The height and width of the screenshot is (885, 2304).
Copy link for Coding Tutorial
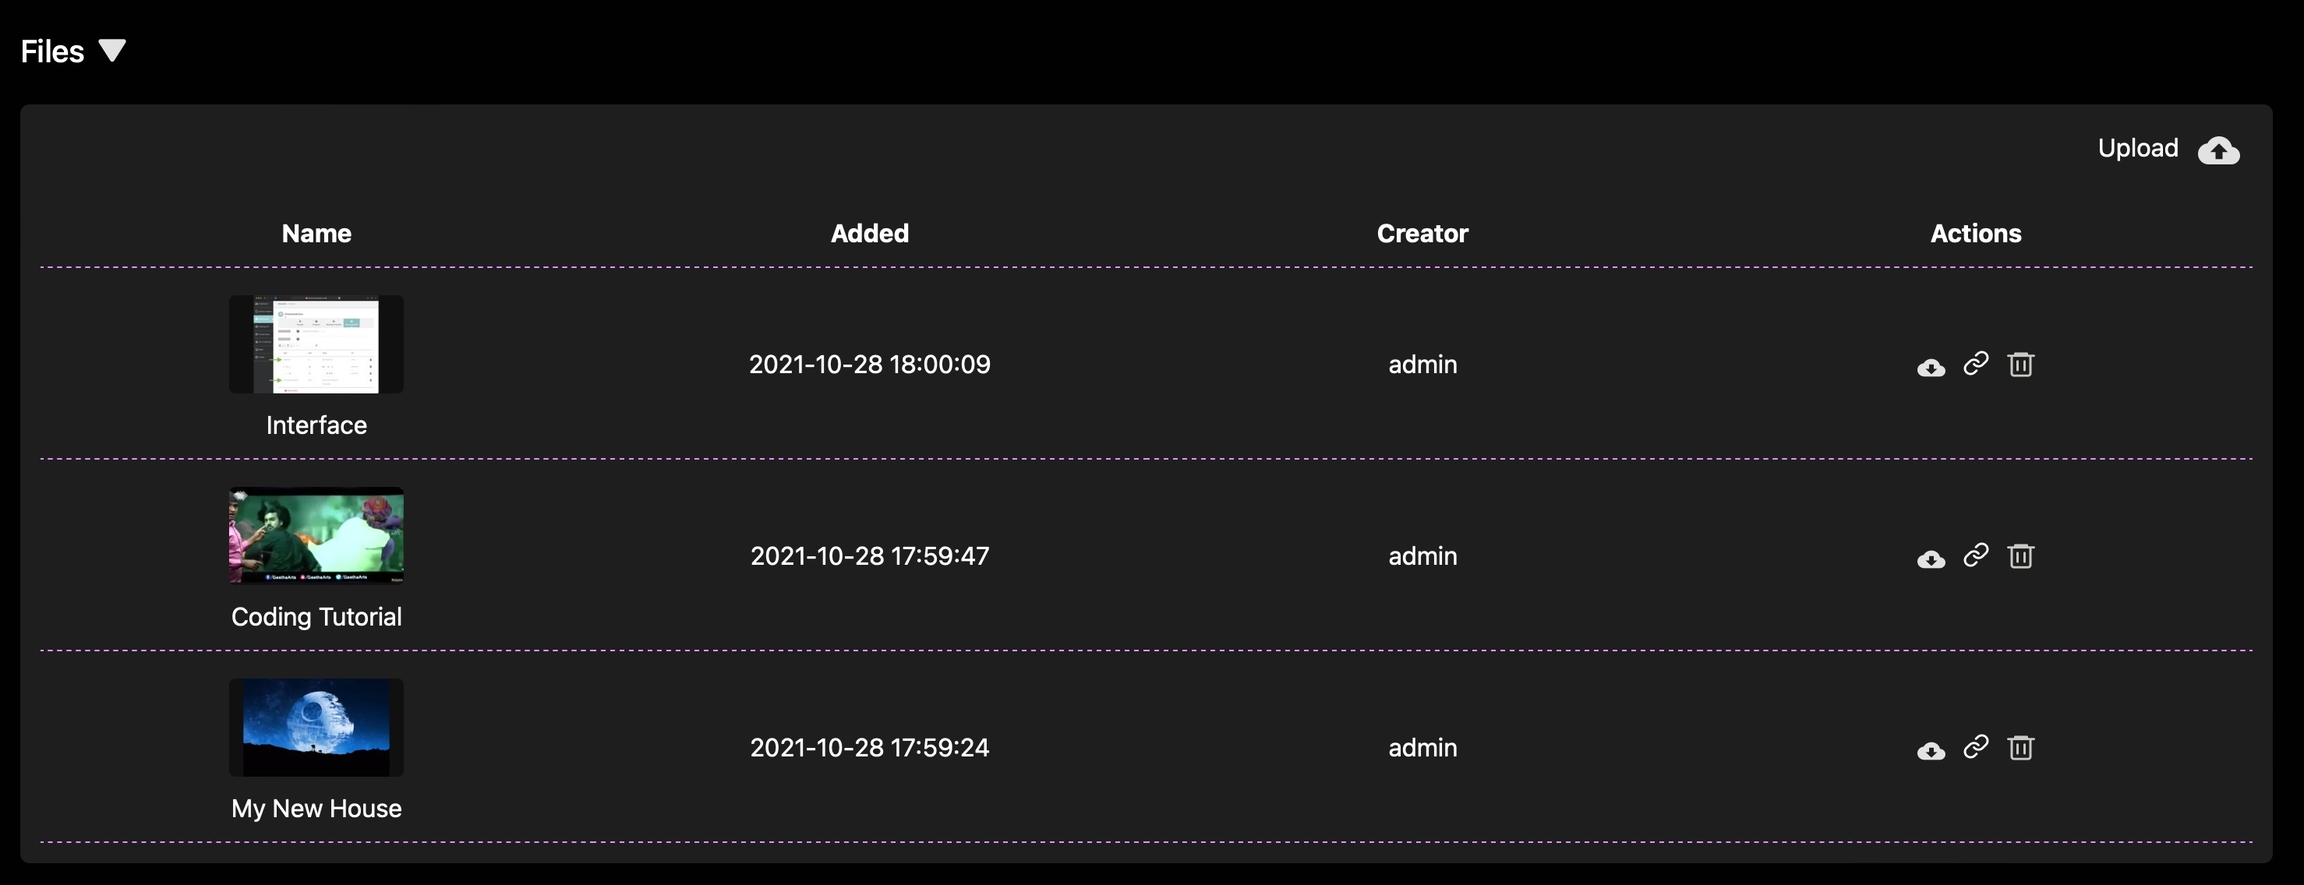(x=1976, y=555)
